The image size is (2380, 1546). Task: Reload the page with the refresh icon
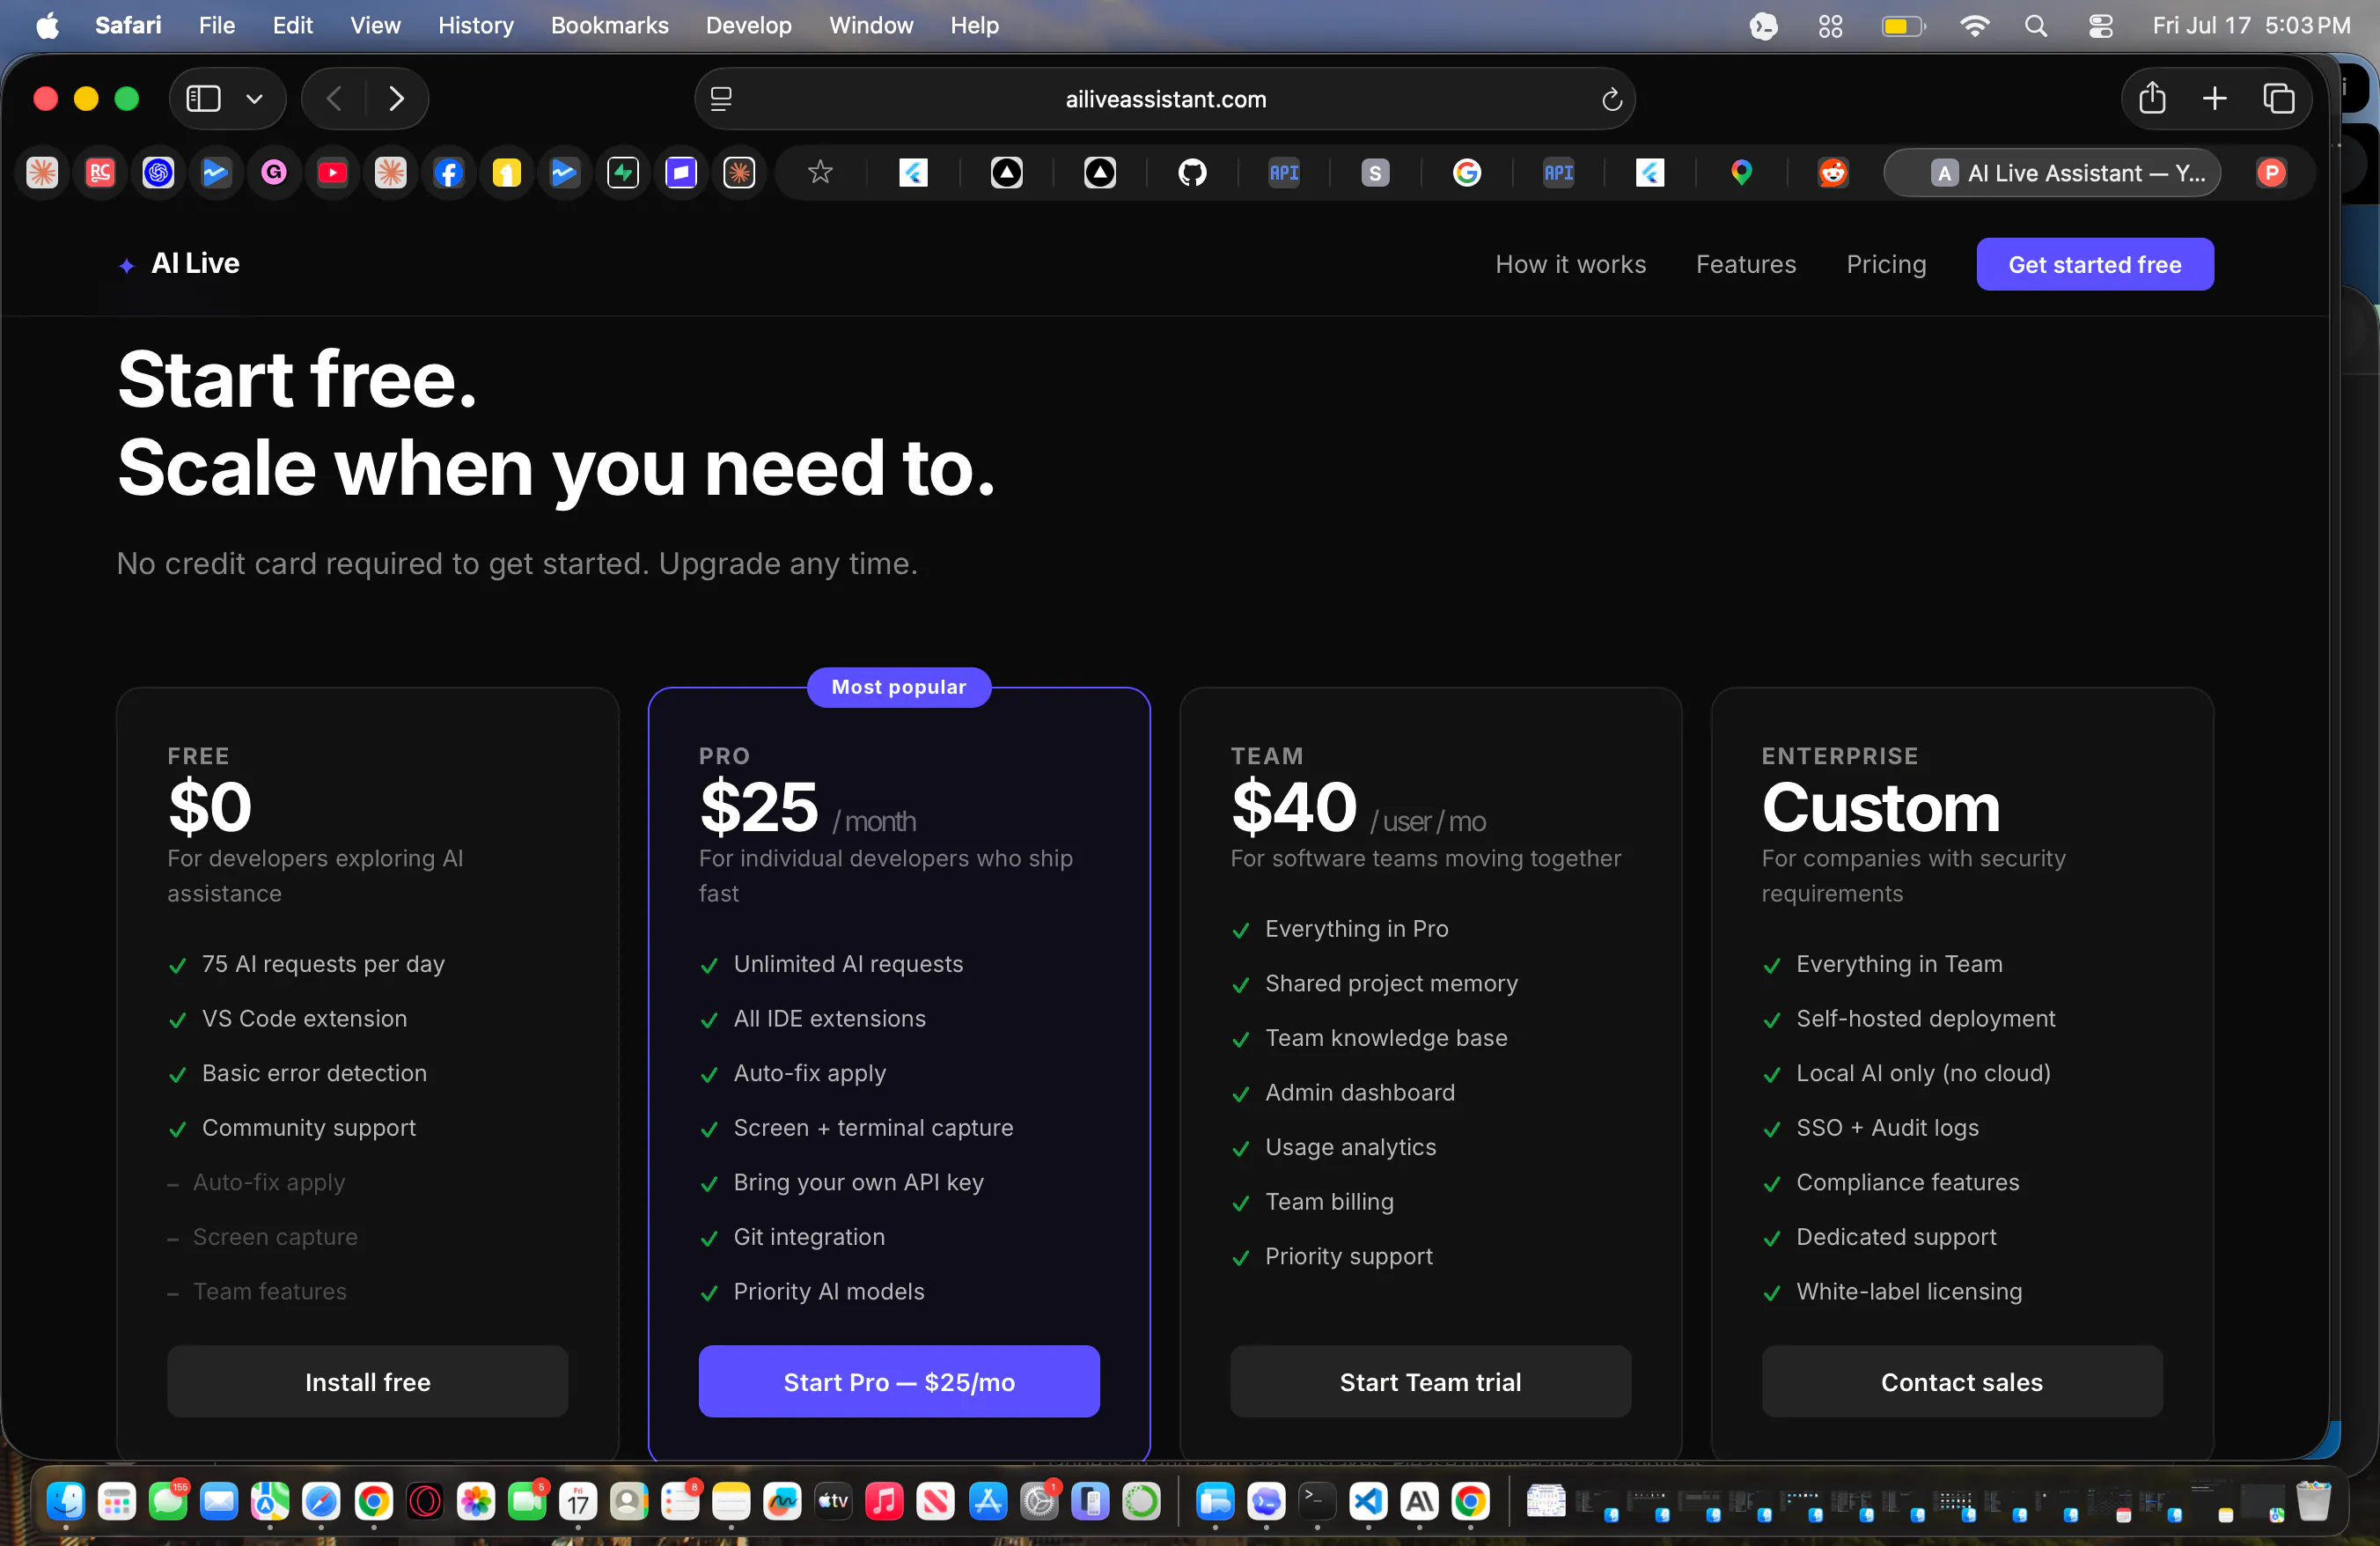click(x=1611, y=99)
